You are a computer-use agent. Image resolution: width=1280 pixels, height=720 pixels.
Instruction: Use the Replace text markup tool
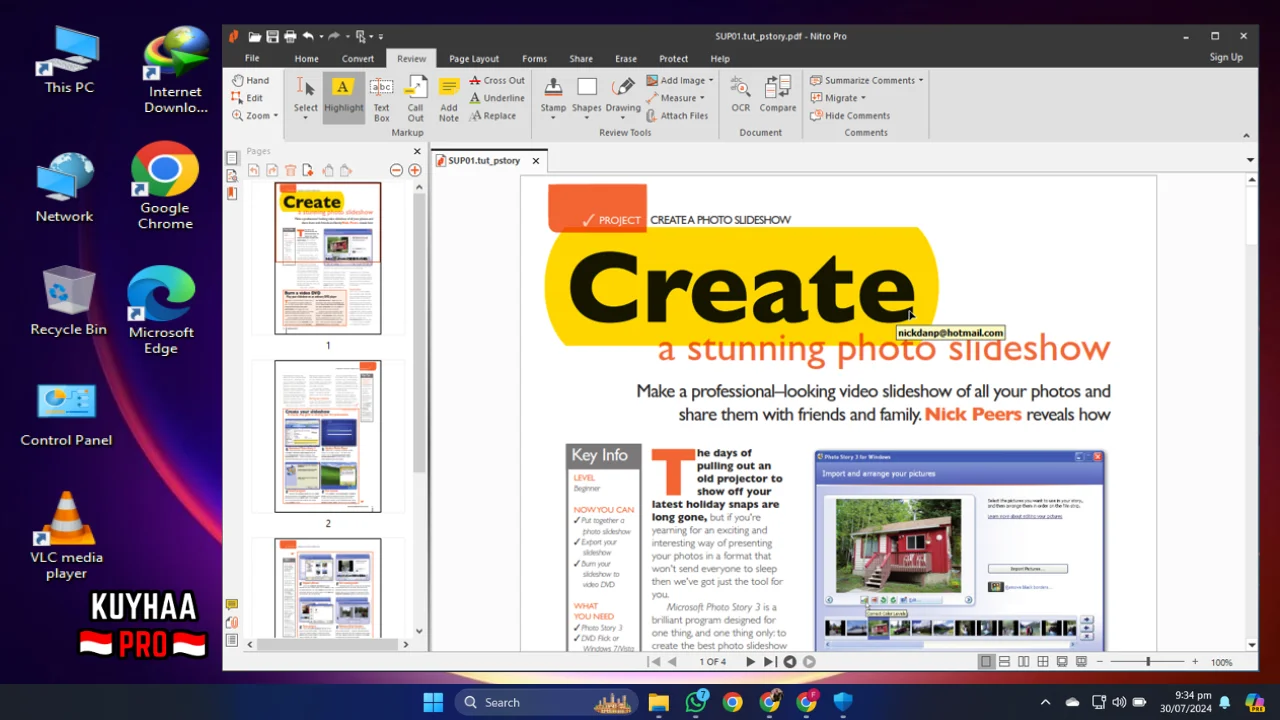click(x=492, y=116)
